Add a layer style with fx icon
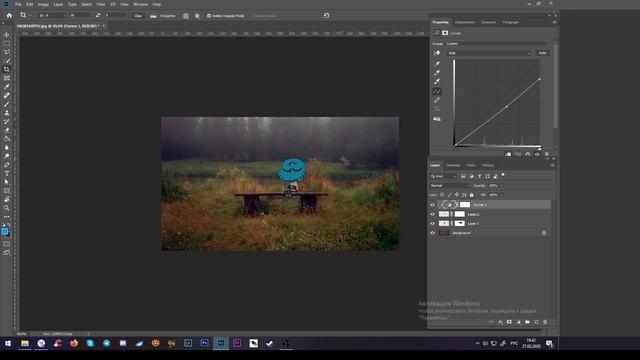Image resolution: width=640 pixels, height=360 pixels. (x=500, y=322)
